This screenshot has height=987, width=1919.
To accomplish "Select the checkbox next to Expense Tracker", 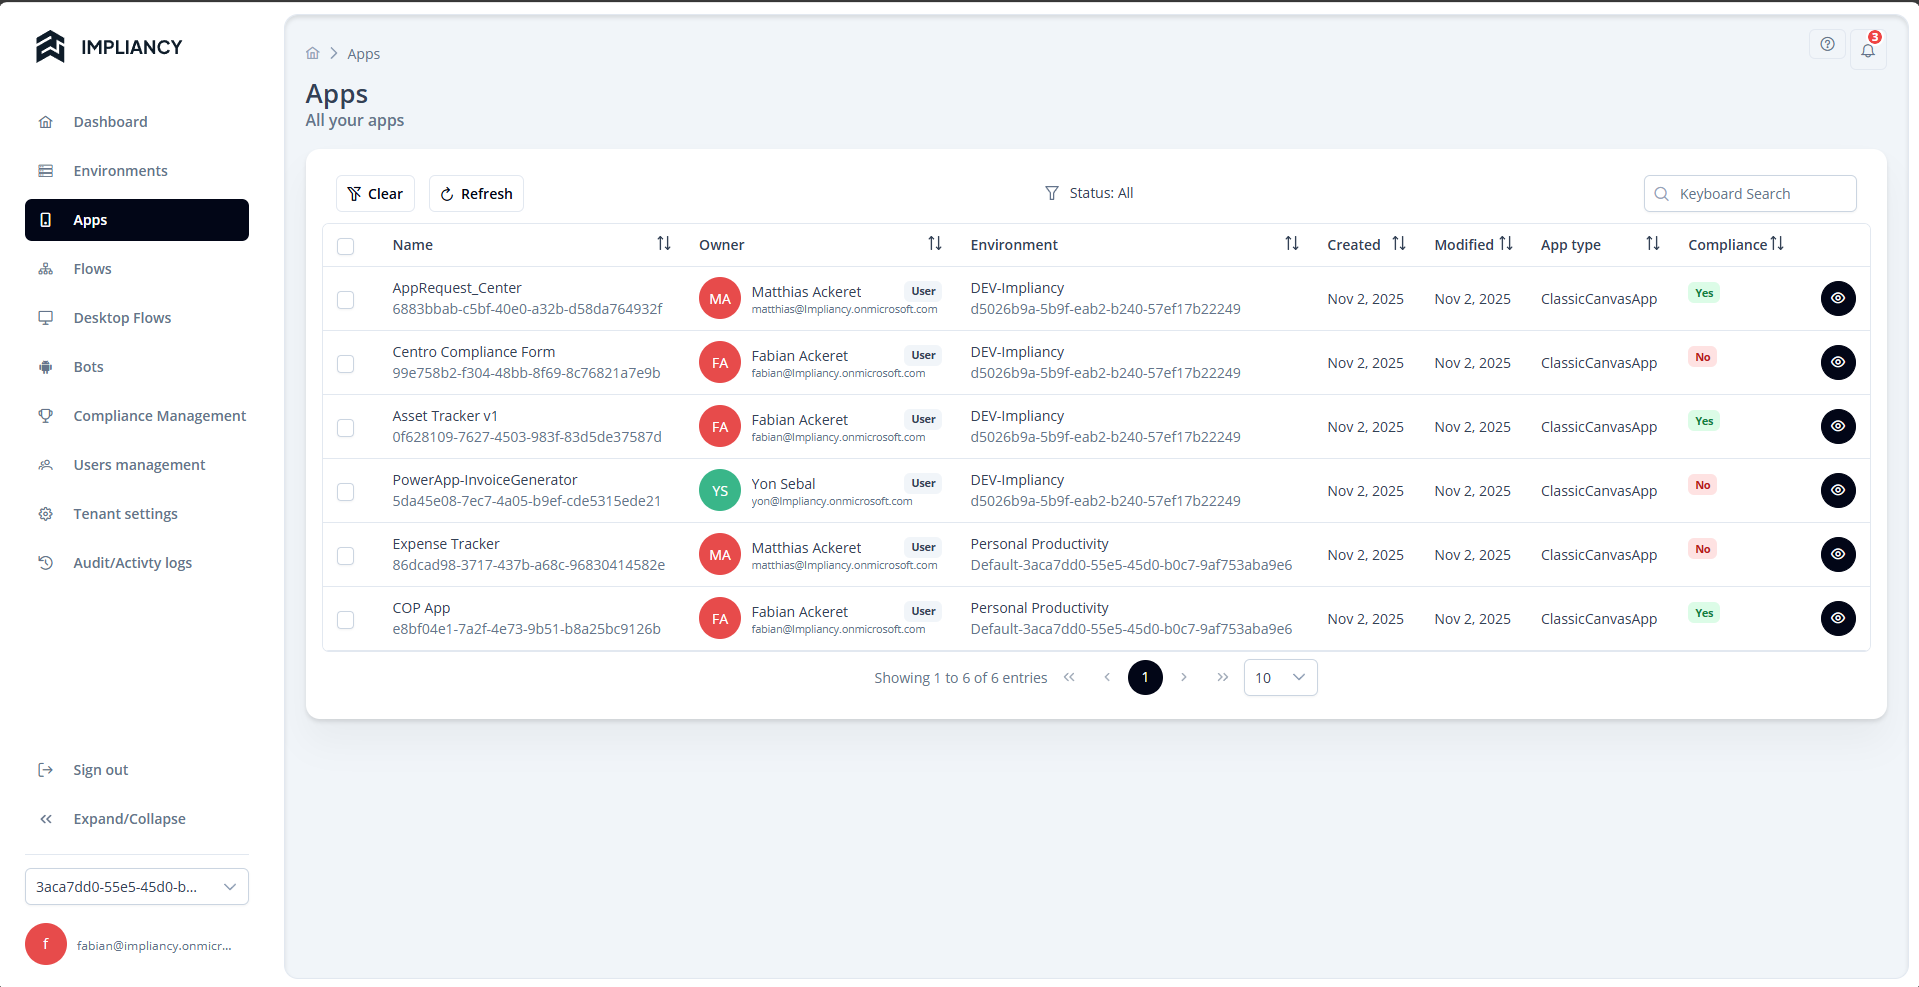I will [x=346, y=556].
